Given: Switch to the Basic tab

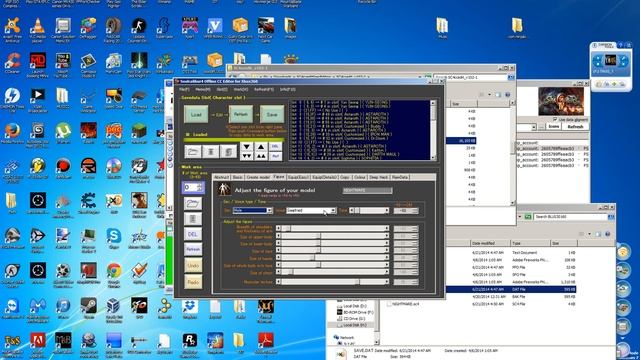Looking at the screenshot, I should point(238,177).
